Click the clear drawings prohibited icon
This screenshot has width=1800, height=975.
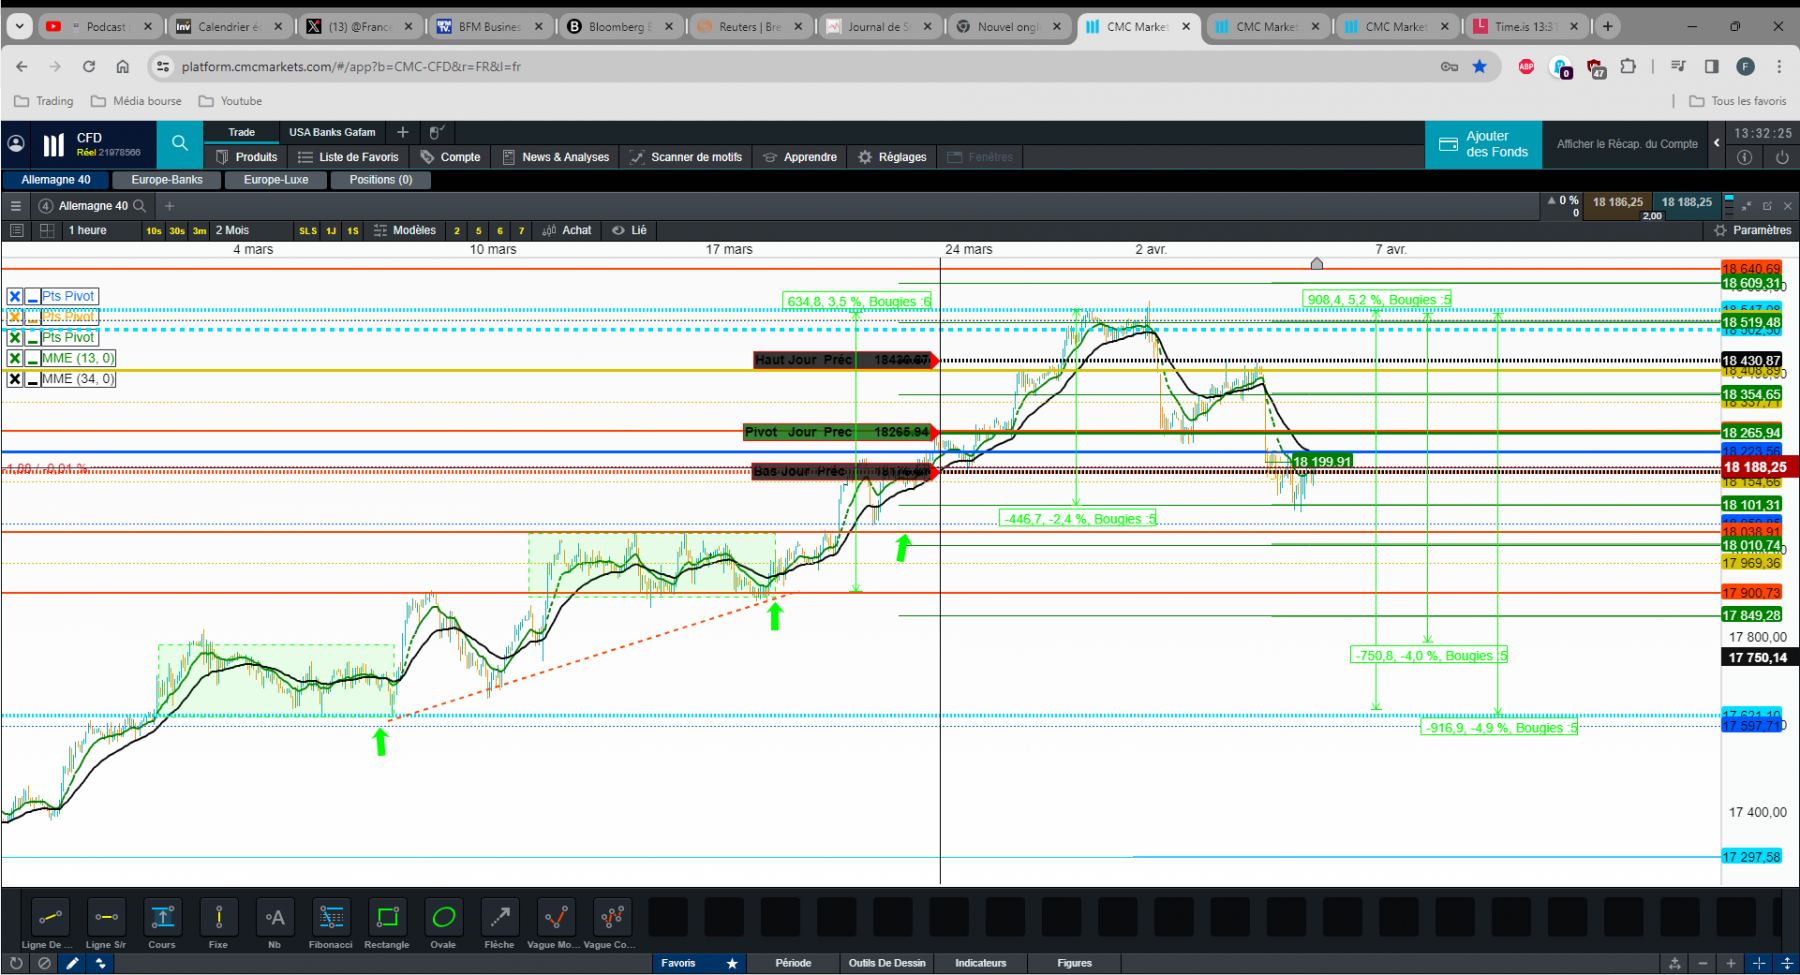coord(44,963)
